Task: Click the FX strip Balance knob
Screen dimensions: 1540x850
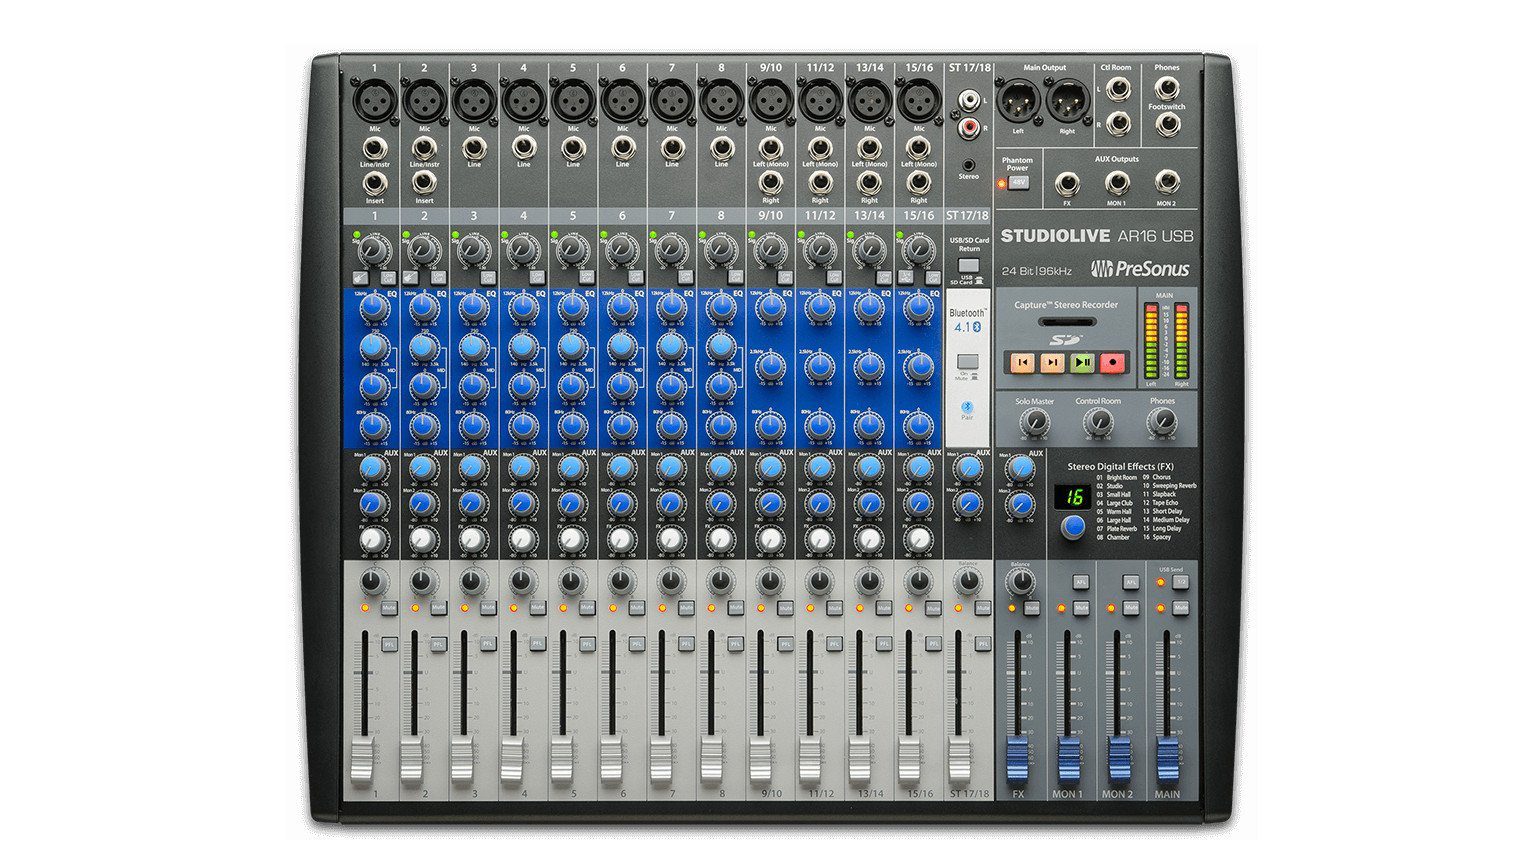Action: [x=1019, y=581]
